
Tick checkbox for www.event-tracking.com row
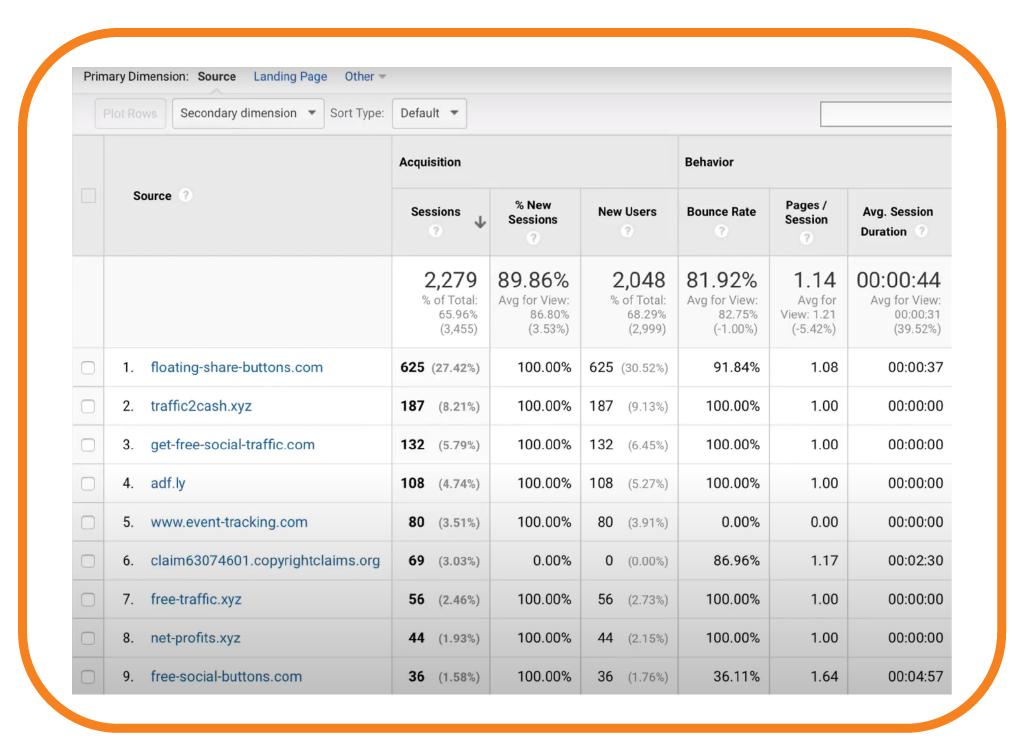88,522
